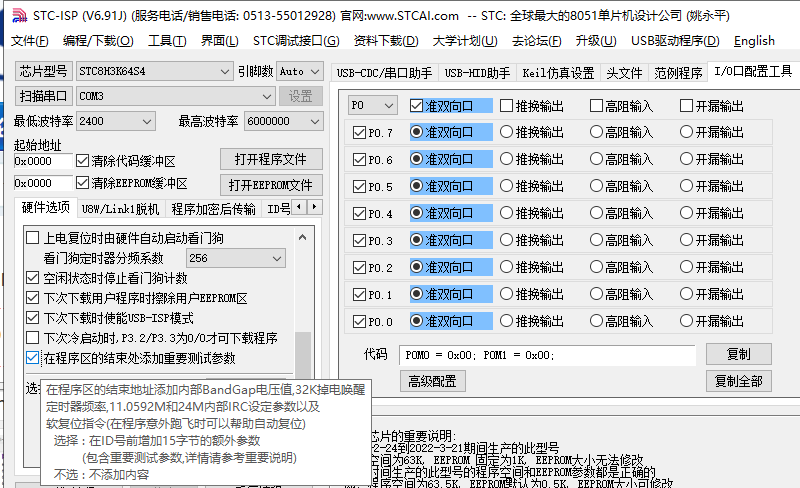The width and height of the screenshot is (800, 488).
Task: Click the hardware options scrollbar thumb
Action: pos(303,355)
